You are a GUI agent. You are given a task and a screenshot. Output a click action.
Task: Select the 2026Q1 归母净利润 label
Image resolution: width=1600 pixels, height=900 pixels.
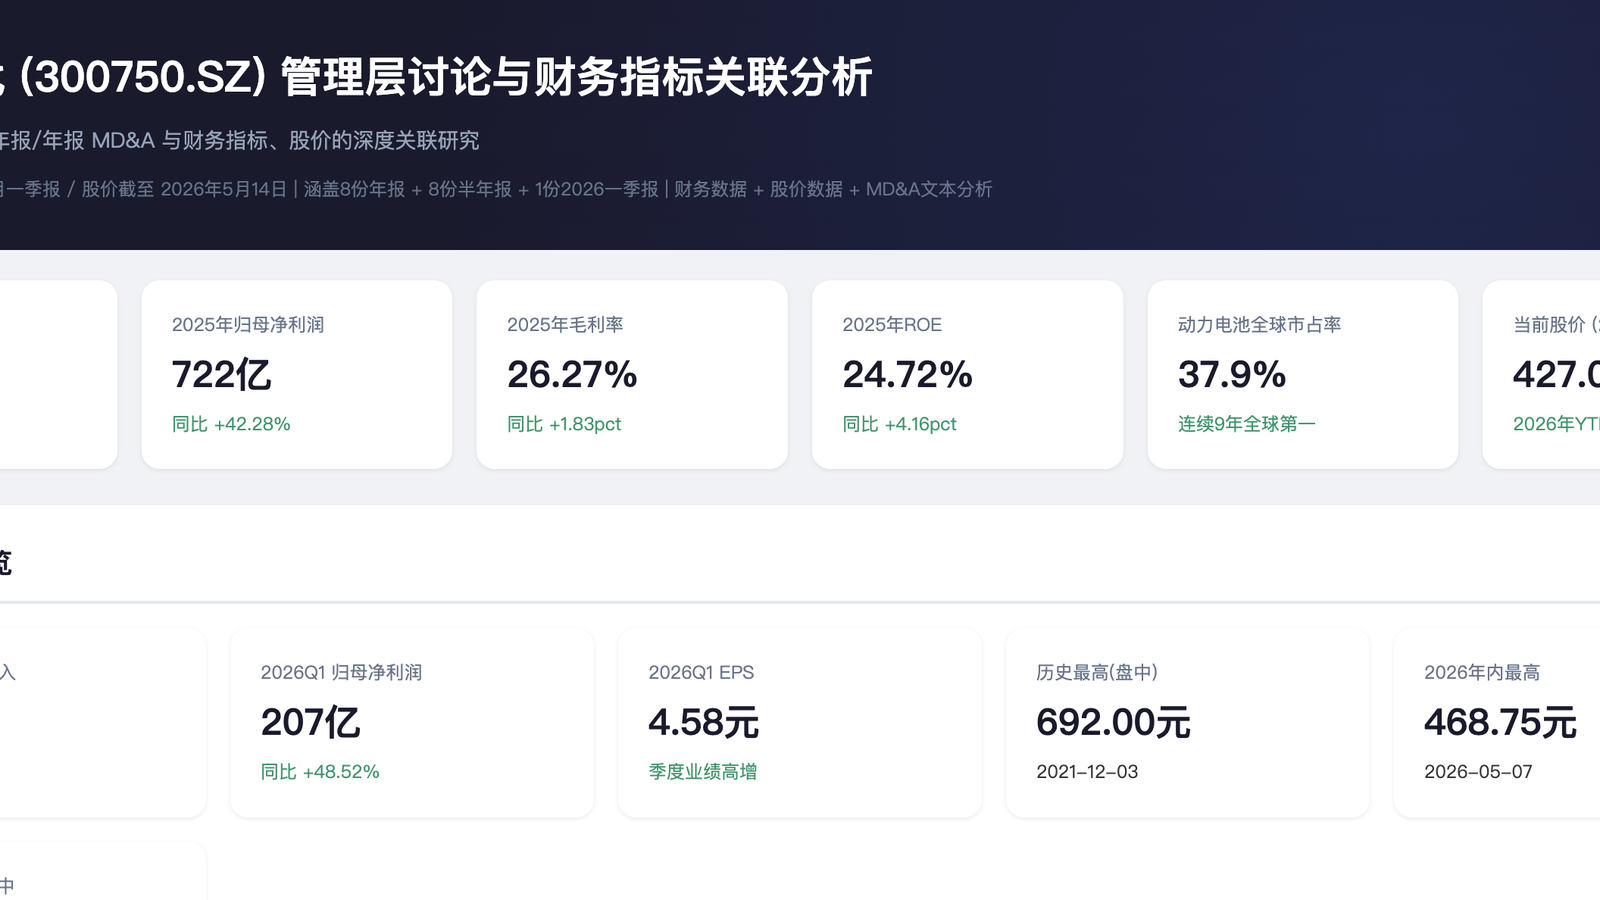tap(341, 672)
